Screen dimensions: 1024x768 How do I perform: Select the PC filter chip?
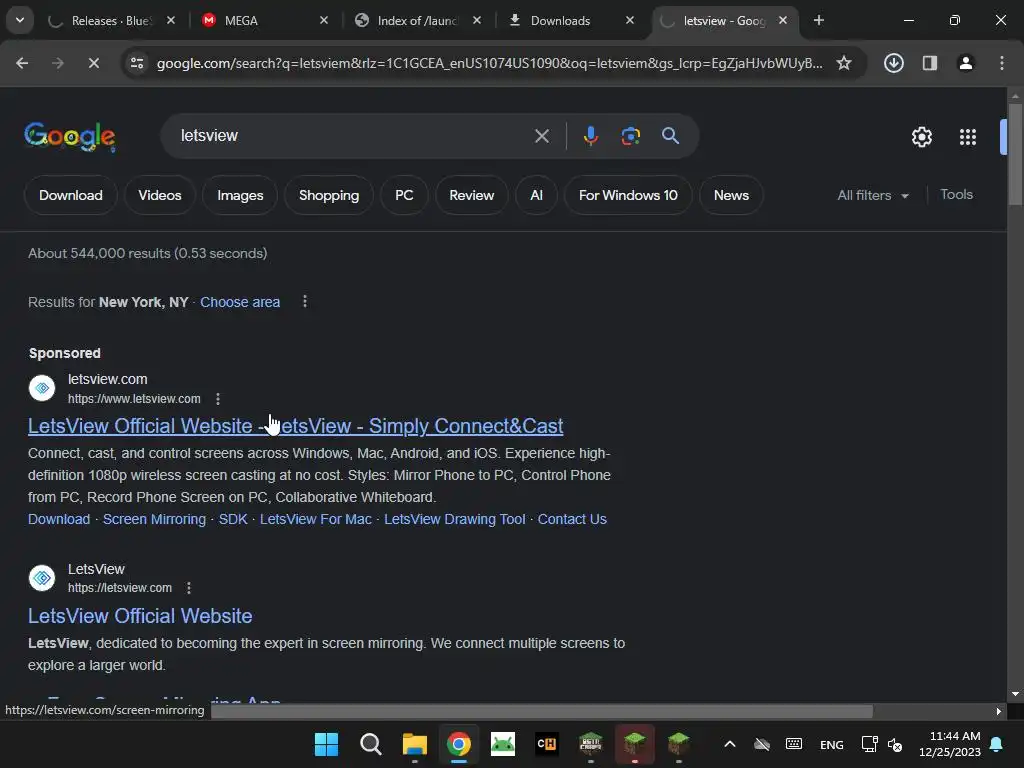404,195
